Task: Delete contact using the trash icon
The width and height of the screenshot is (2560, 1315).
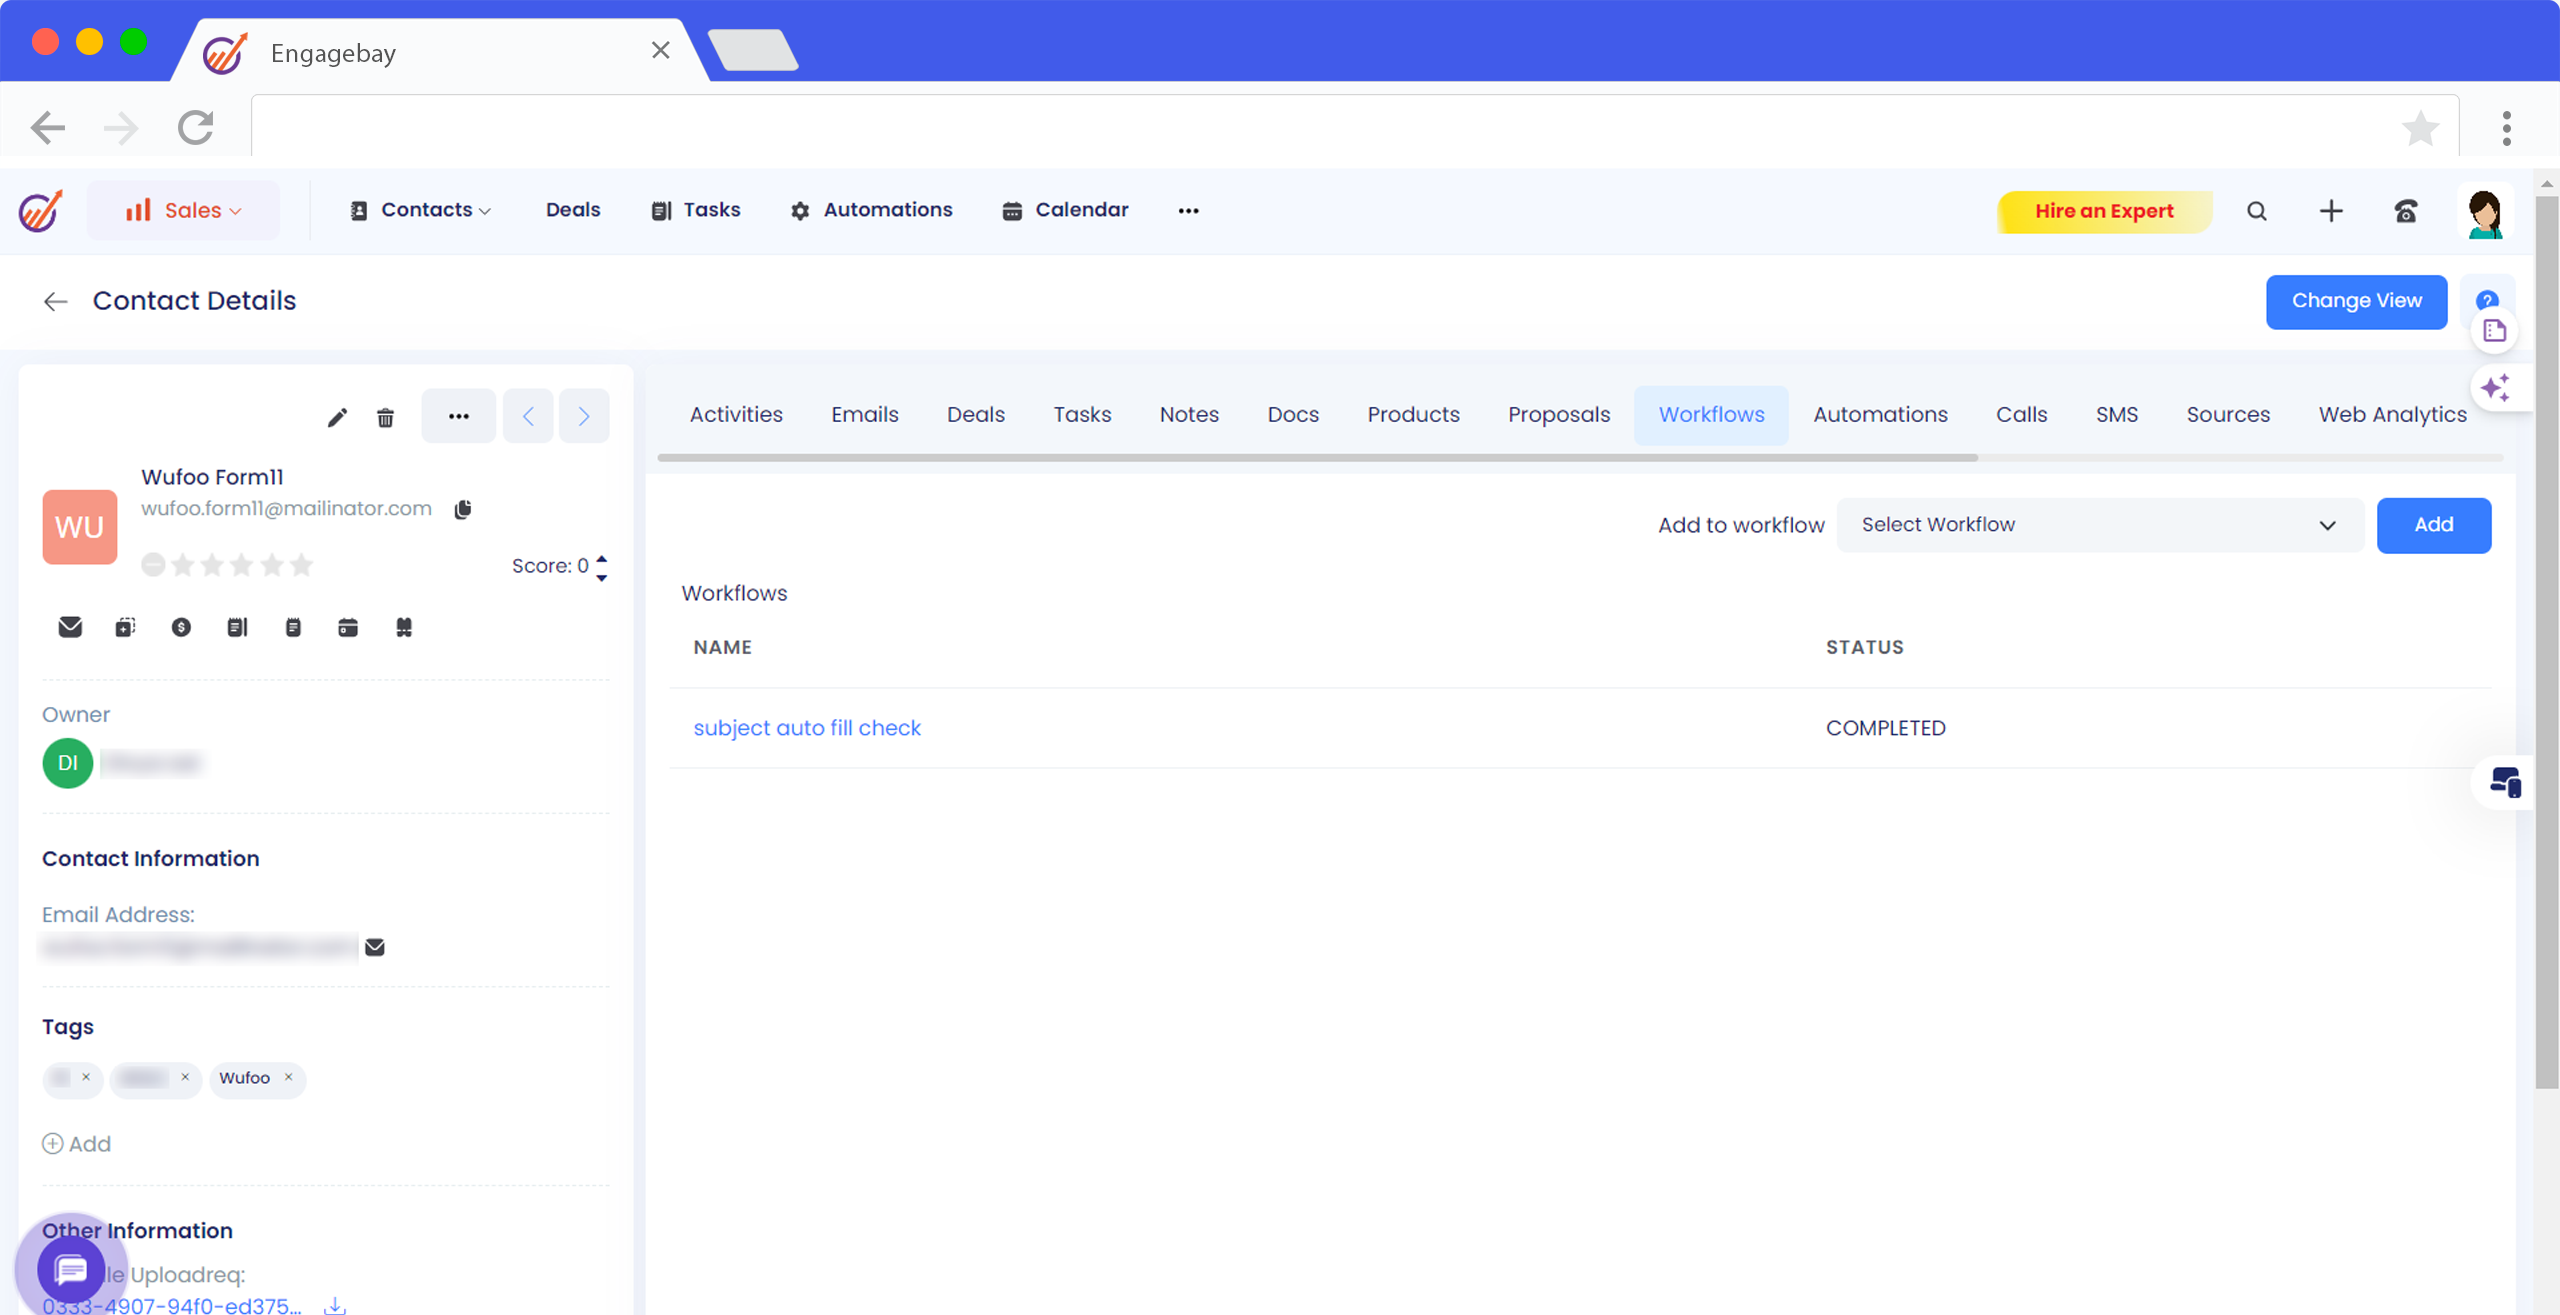Action: (385, 417)
